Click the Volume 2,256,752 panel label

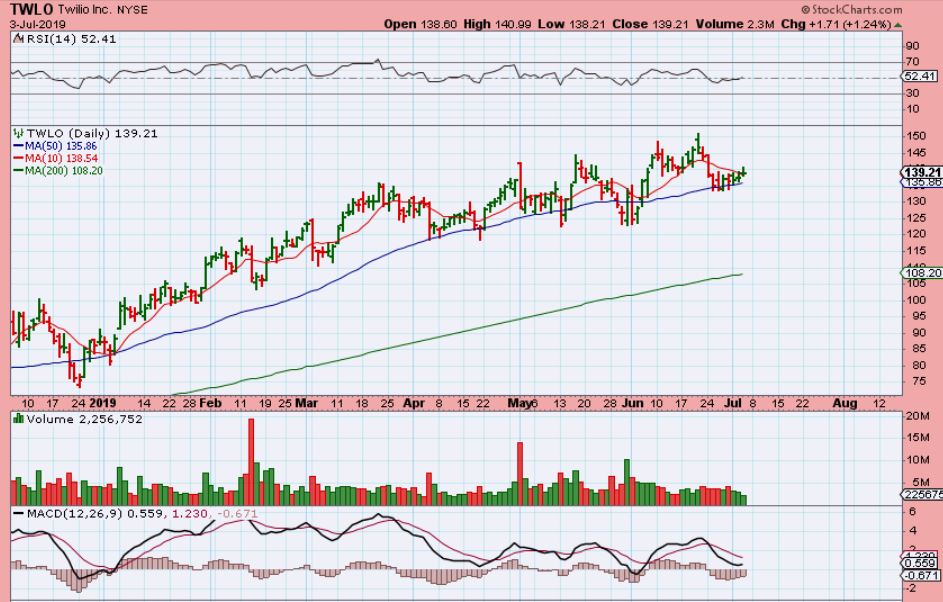[x=84, y=419]
